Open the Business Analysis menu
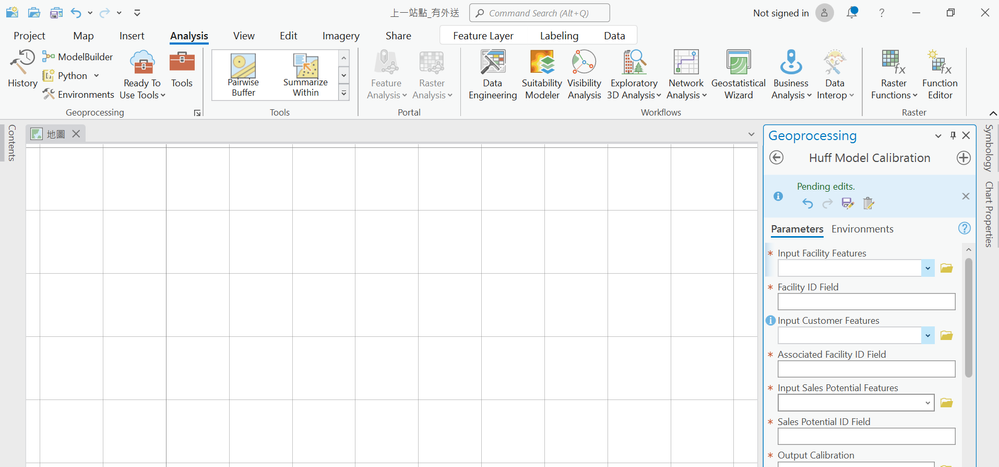The height and width of the screenshot is (467, 999). coord(791,75)
